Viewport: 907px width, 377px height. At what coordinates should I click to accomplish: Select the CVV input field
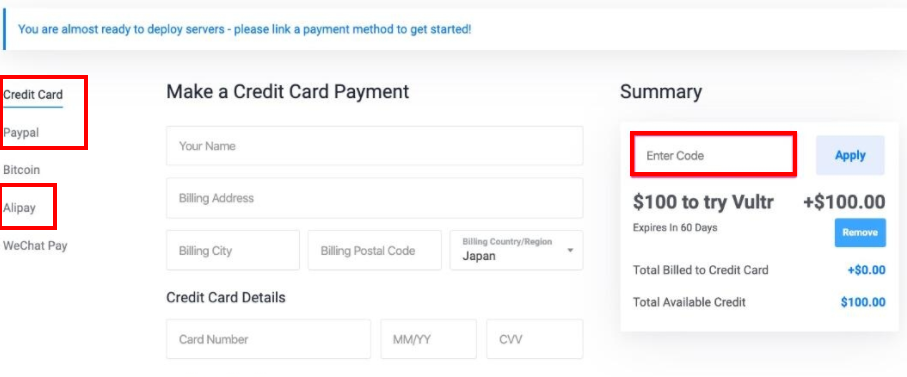534,339
